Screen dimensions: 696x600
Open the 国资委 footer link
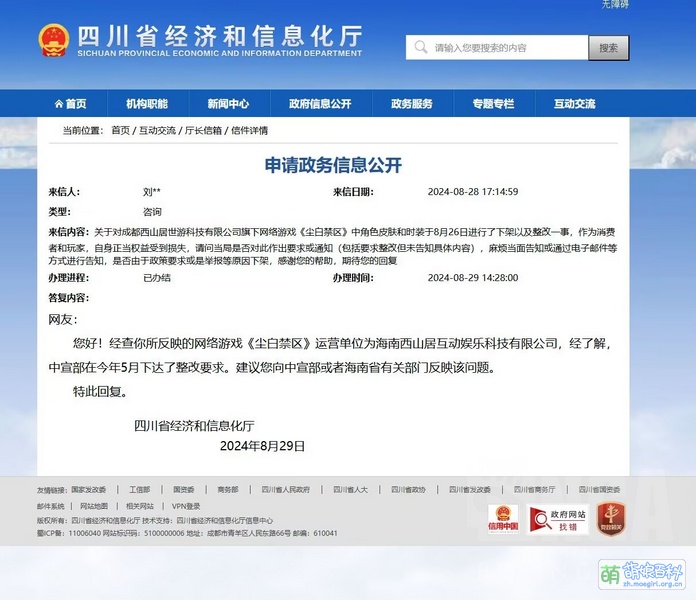point(184,489)
